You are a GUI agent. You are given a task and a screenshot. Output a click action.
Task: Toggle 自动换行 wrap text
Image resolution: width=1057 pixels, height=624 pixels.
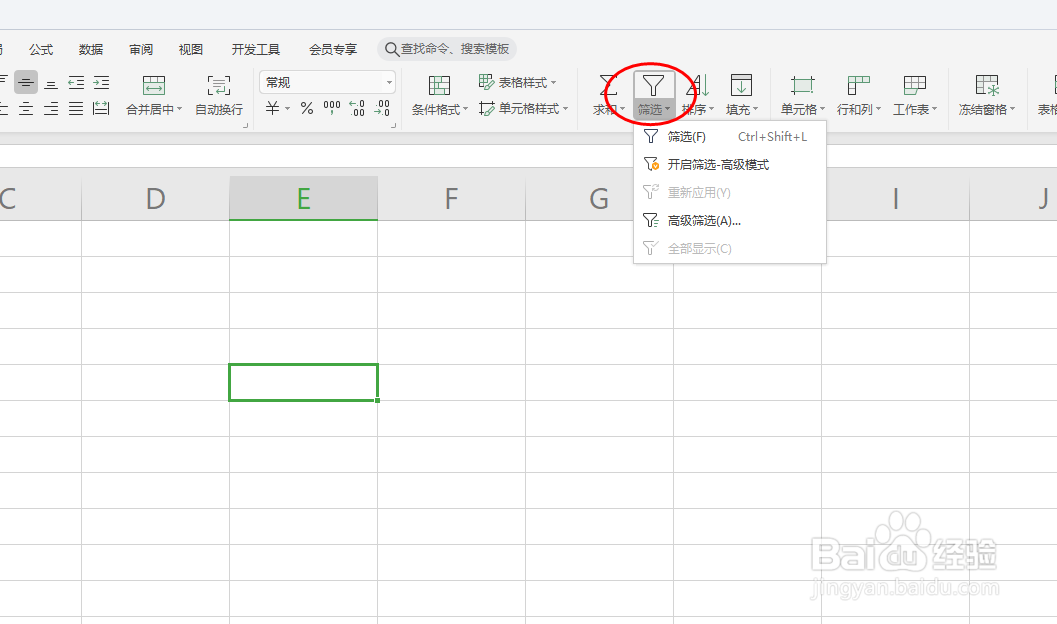(x=218, y=94)
